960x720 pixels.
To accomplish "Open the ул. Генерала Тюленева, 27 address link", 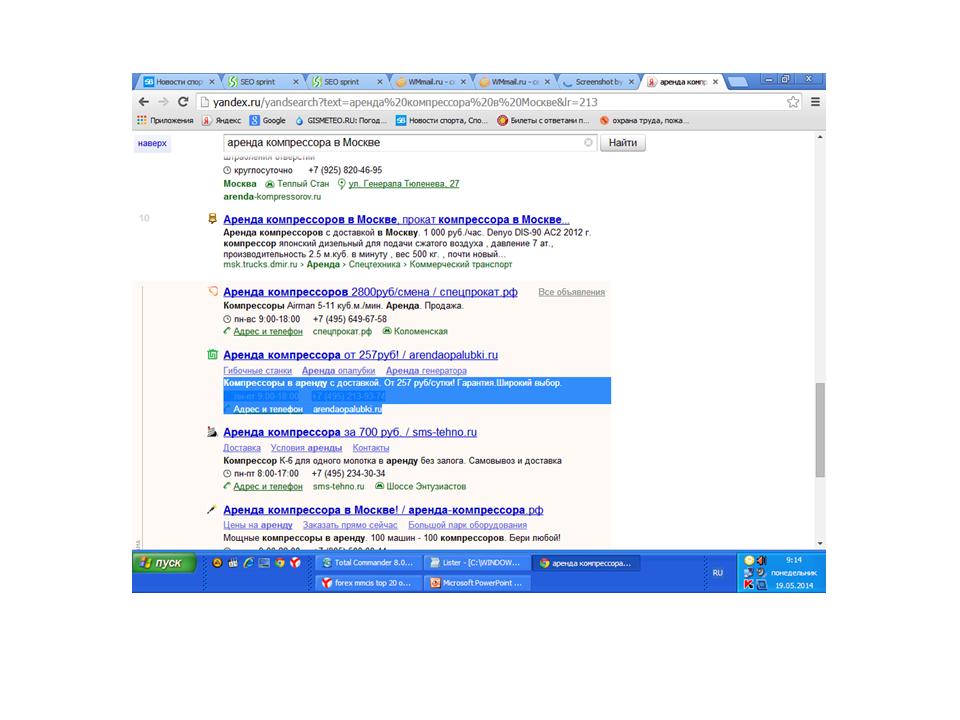I will (403, 184).
